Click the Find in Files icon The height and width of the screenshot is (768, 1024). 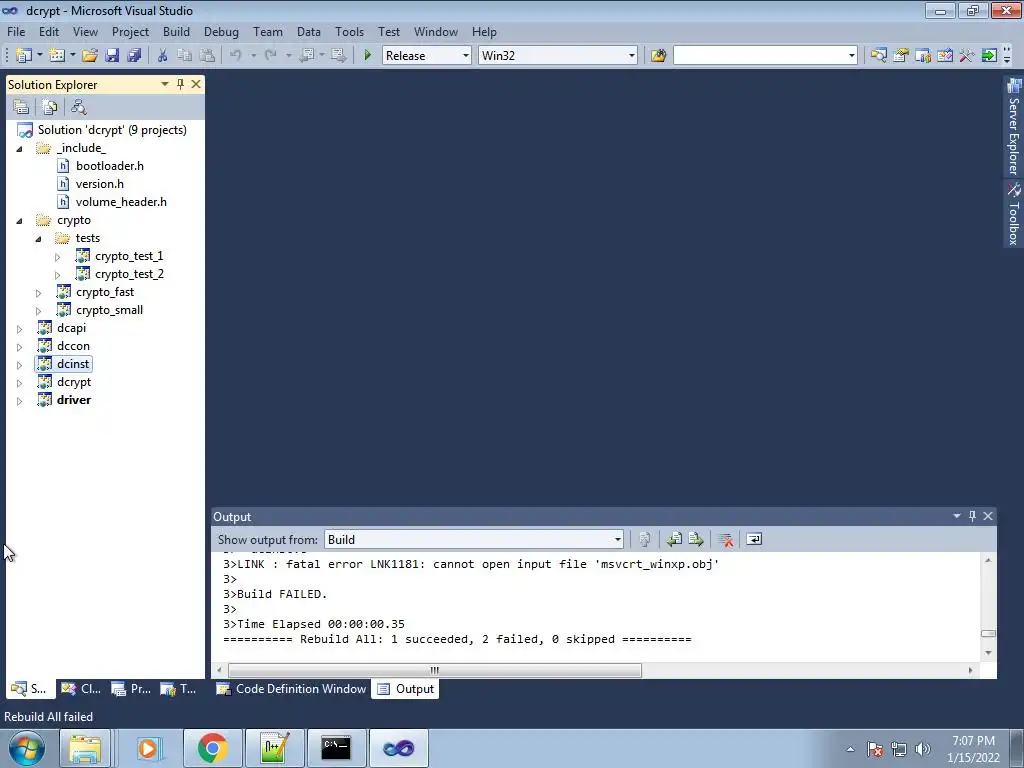658,56
